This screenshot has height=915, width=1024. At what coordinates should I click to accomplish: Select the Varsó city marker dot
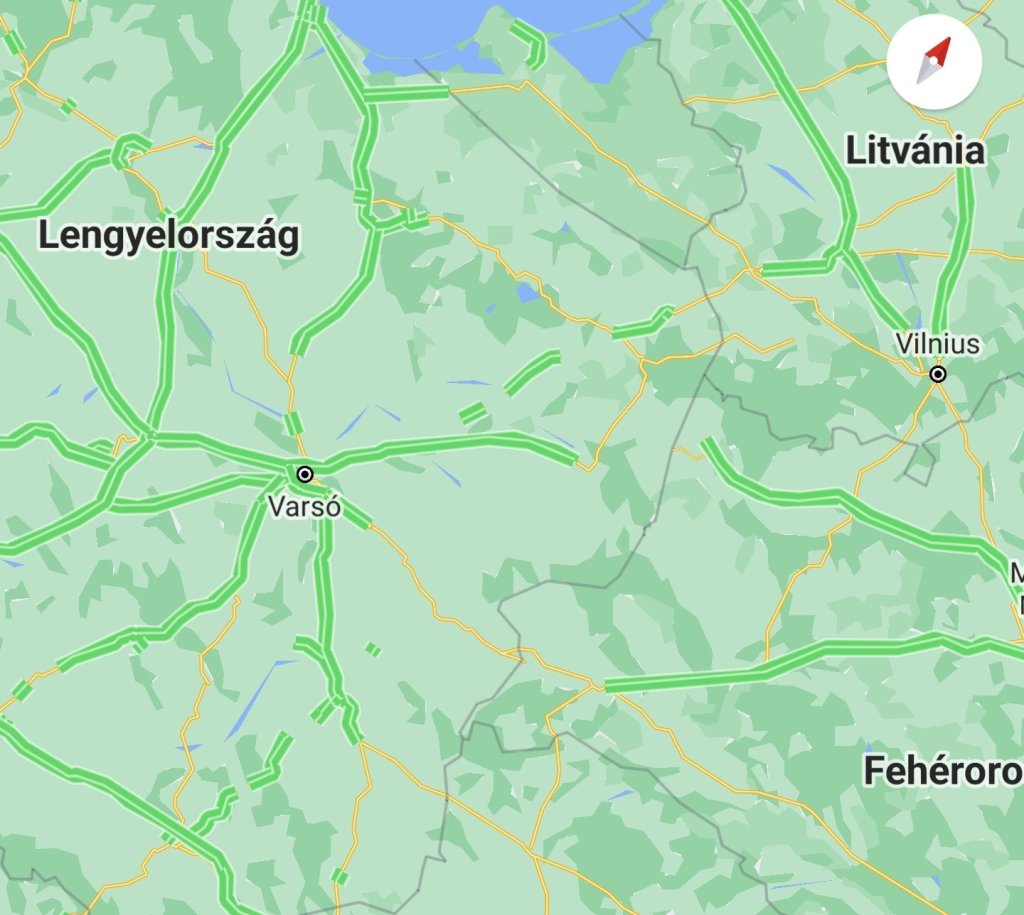point(304,474)
